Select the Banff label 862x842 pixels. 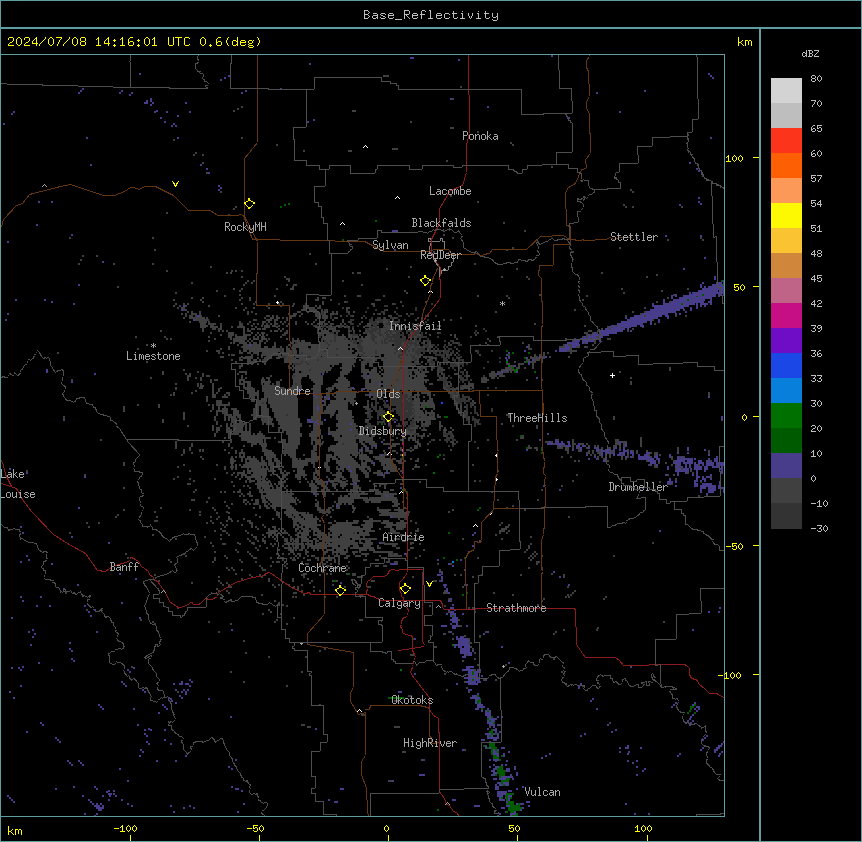[124, 567]
